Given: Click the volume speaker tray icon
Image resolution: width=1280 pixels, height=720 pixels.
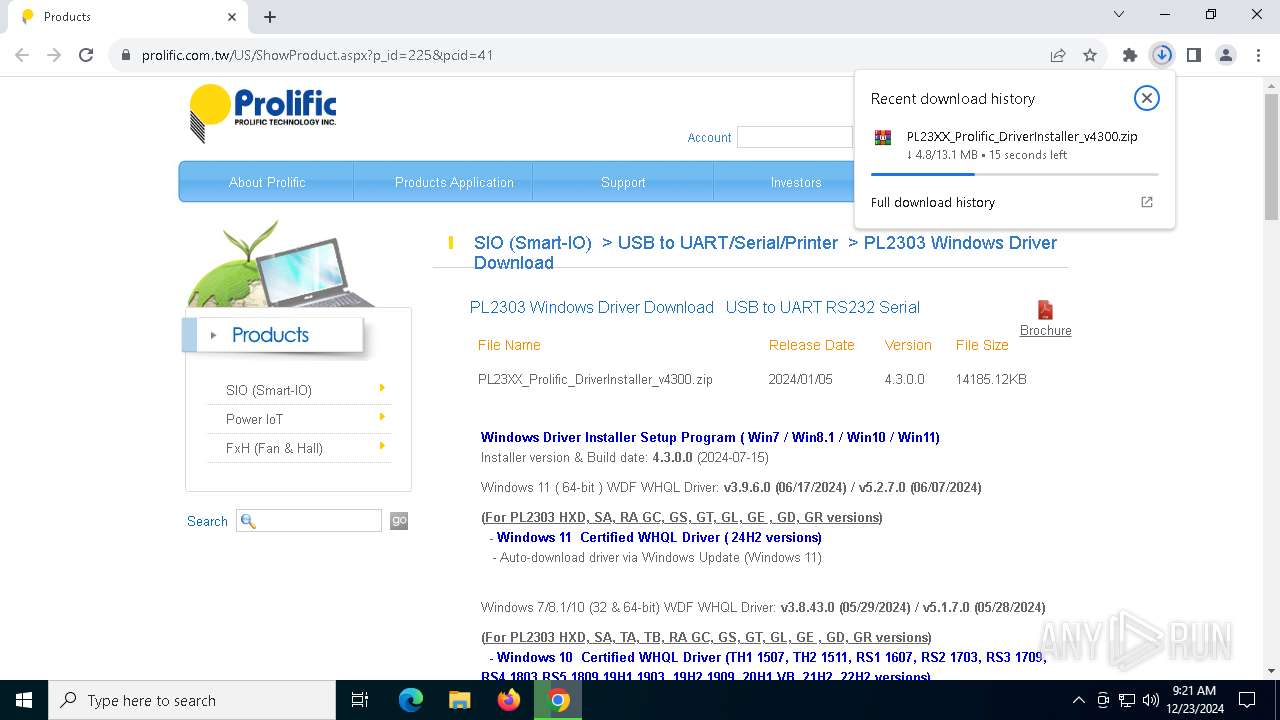Looking at the screenshot, I should click(1151, 700).
